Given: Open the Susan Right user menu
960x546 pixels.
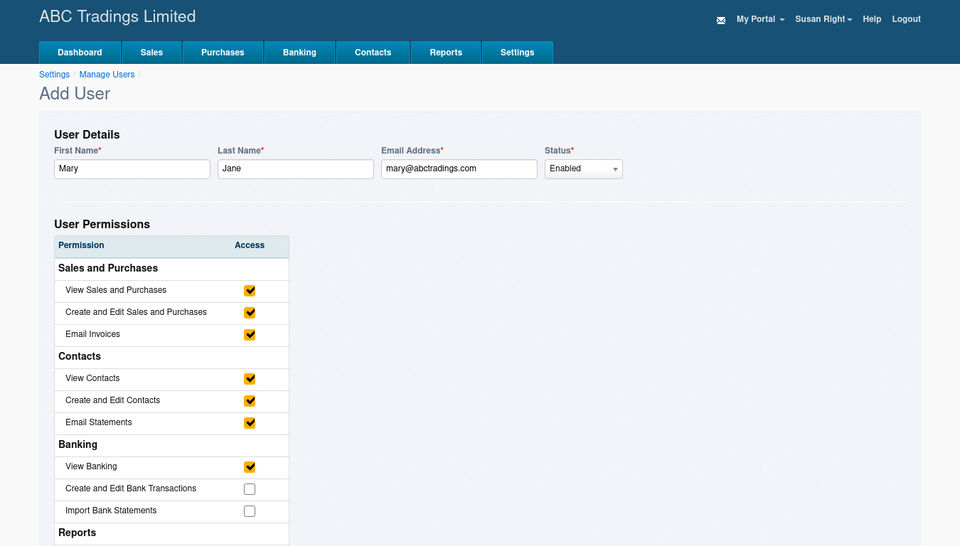Looking at the screenshot, I should 823,19.
